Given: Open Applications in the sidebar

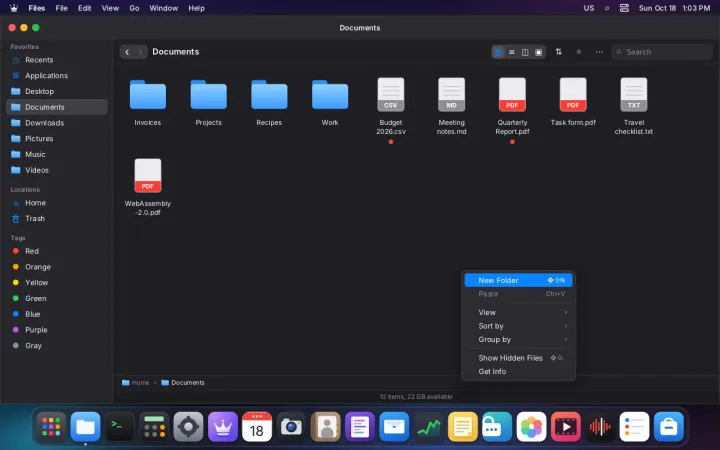Looking at the screenshot, I should pyautogui.click(x=57, y=75).
